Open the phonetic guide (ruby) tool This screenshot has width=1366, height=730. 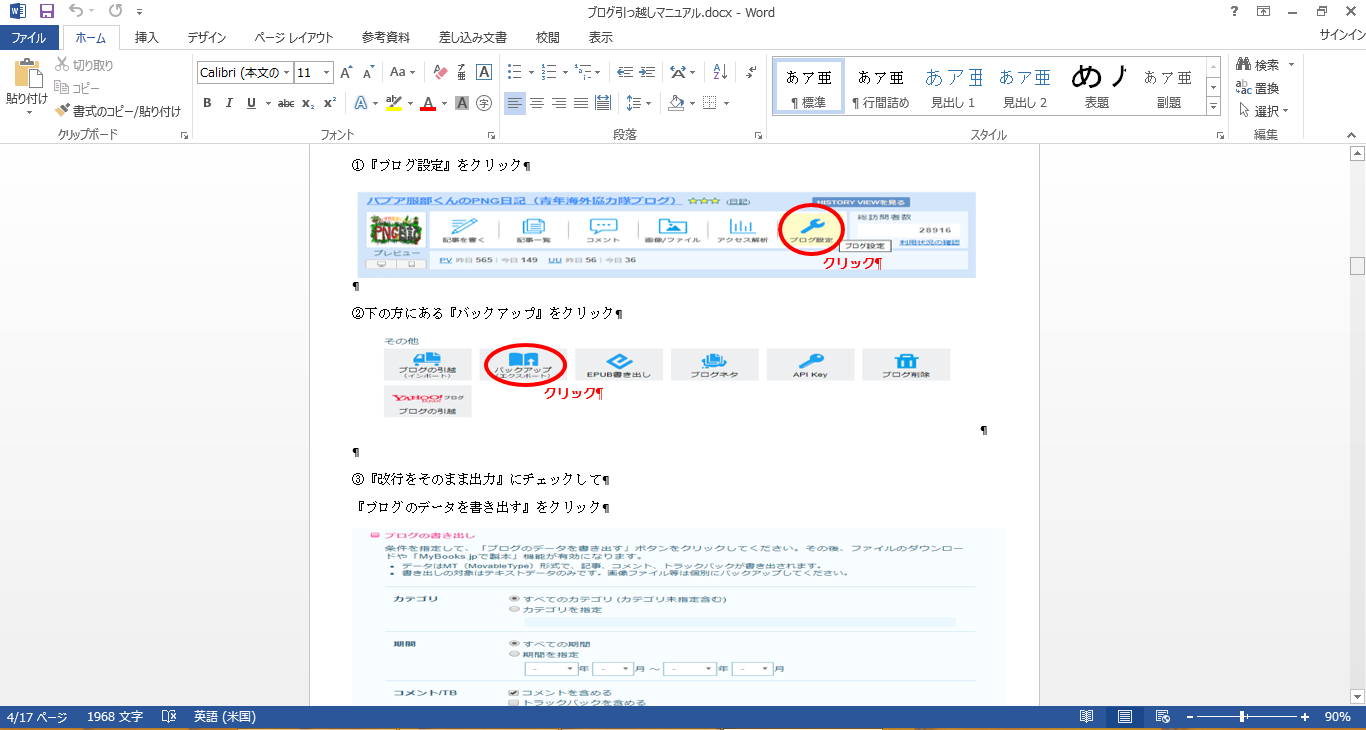point(462,72)
